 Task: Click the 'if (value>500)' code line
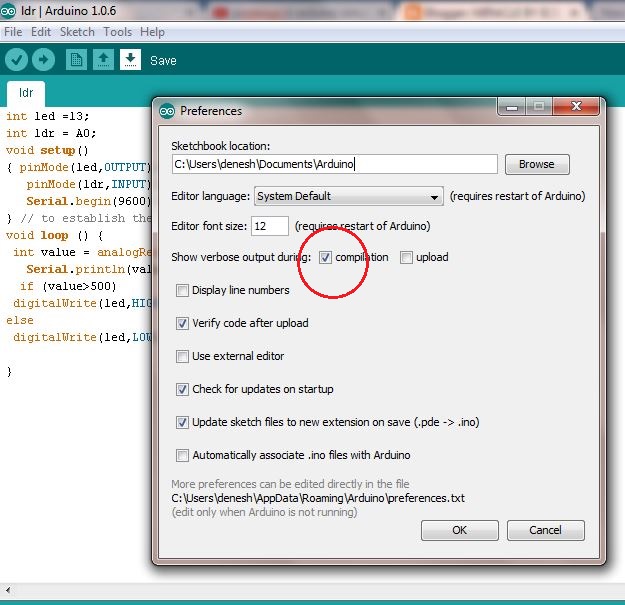[68, 287]
